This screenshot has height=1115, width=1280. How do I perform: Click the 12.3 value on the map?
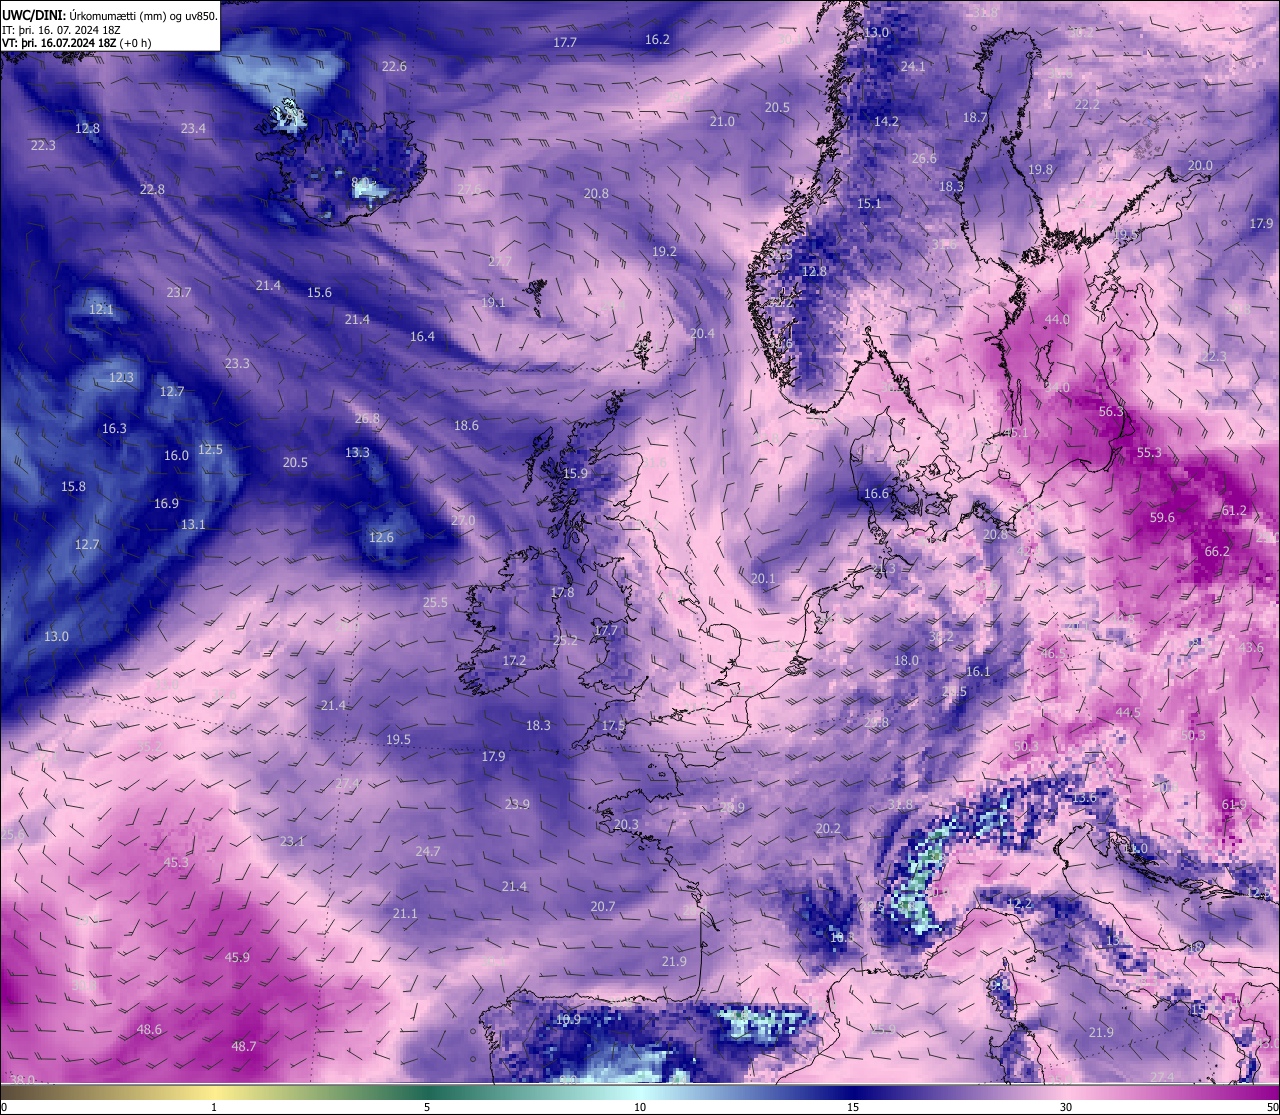tap(121, 377)
